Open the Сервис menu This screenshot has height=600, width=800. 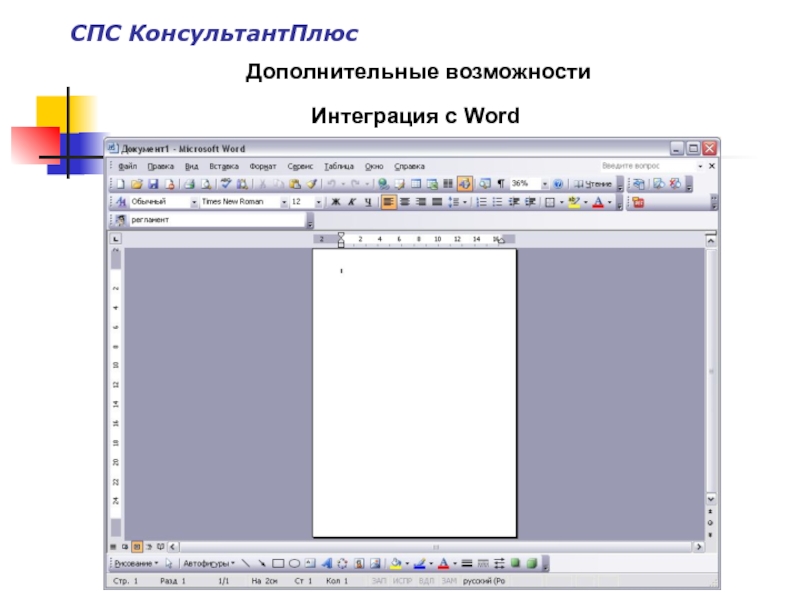(300, 166)
